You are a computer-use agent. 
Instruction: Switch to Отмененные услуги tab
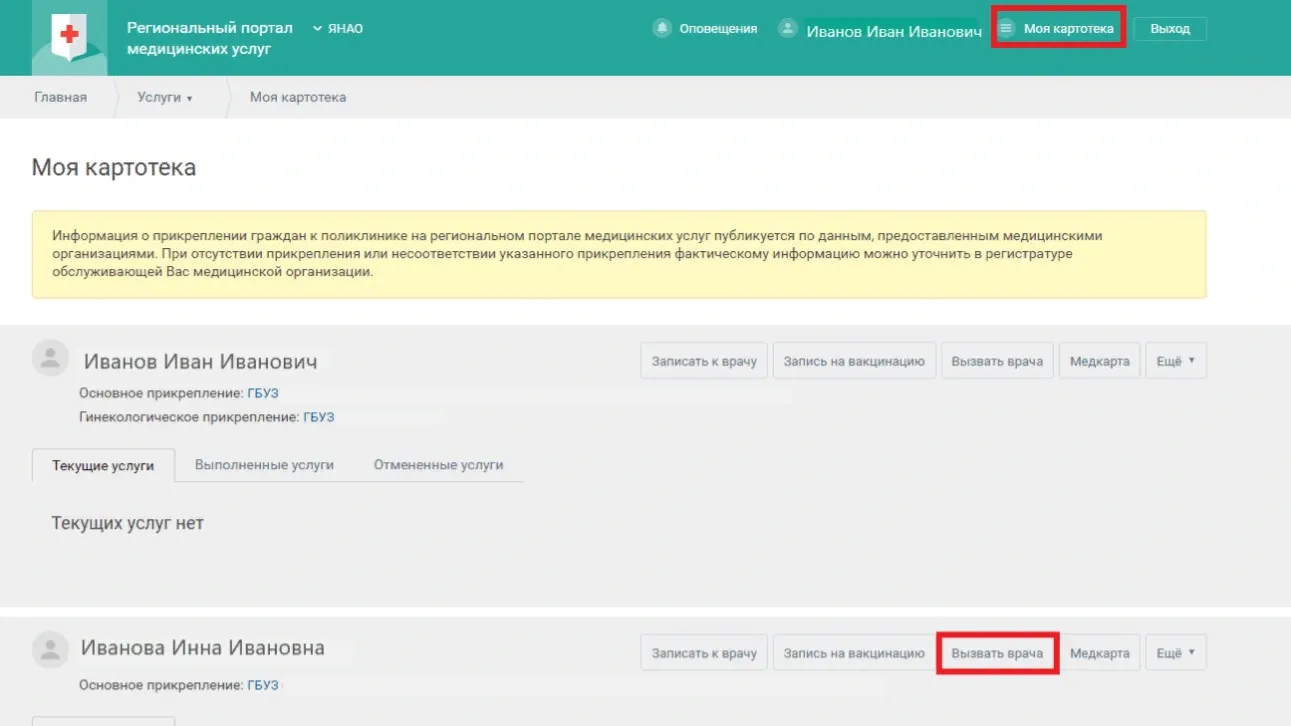tap(438, 465)
